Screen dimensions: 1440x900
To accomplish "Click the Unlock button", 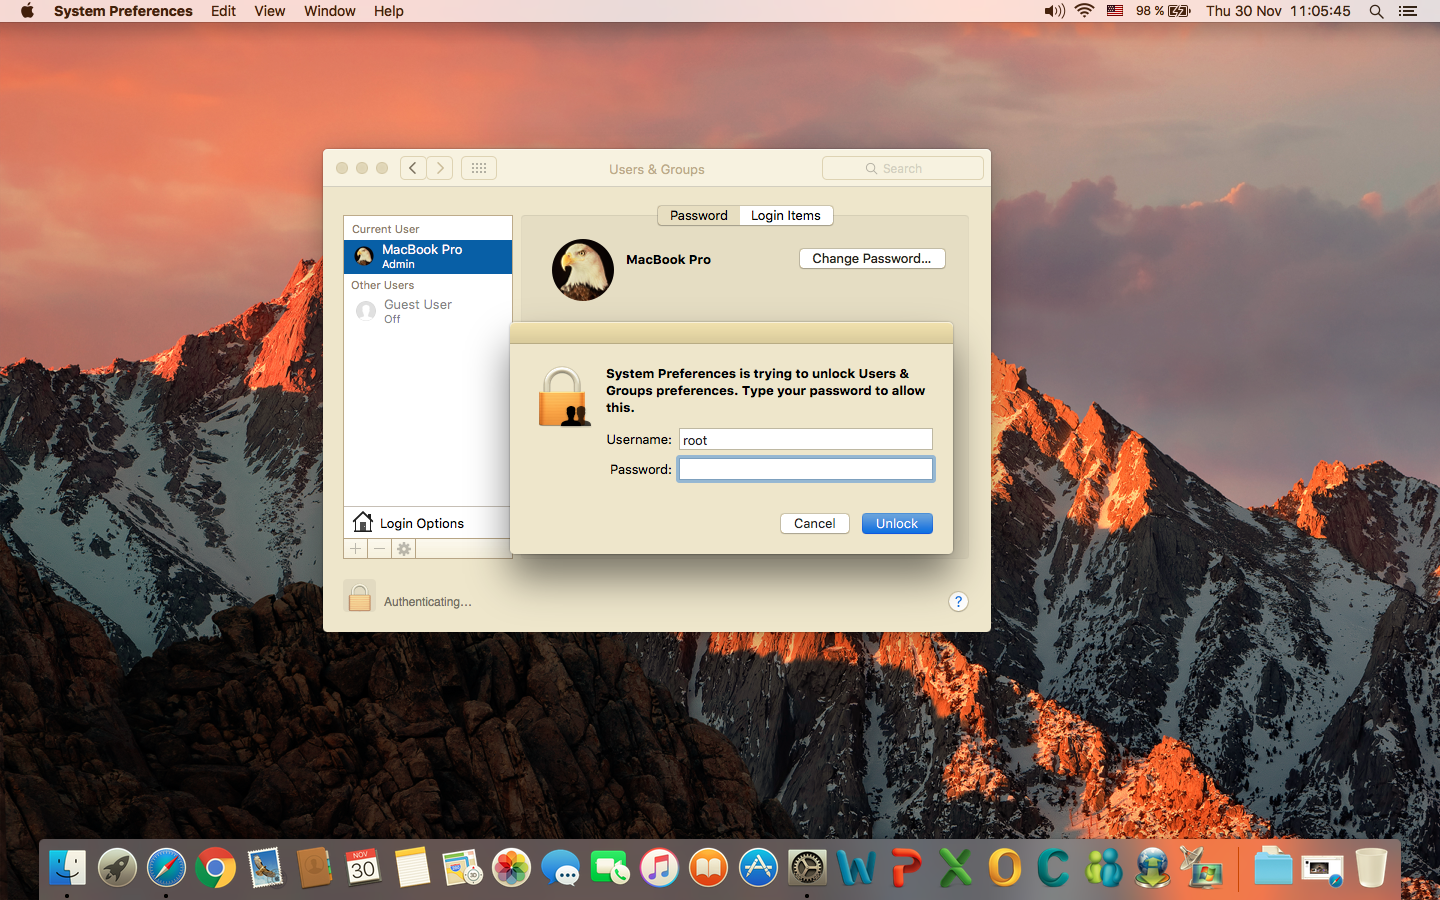I will [x=897, y=523].
